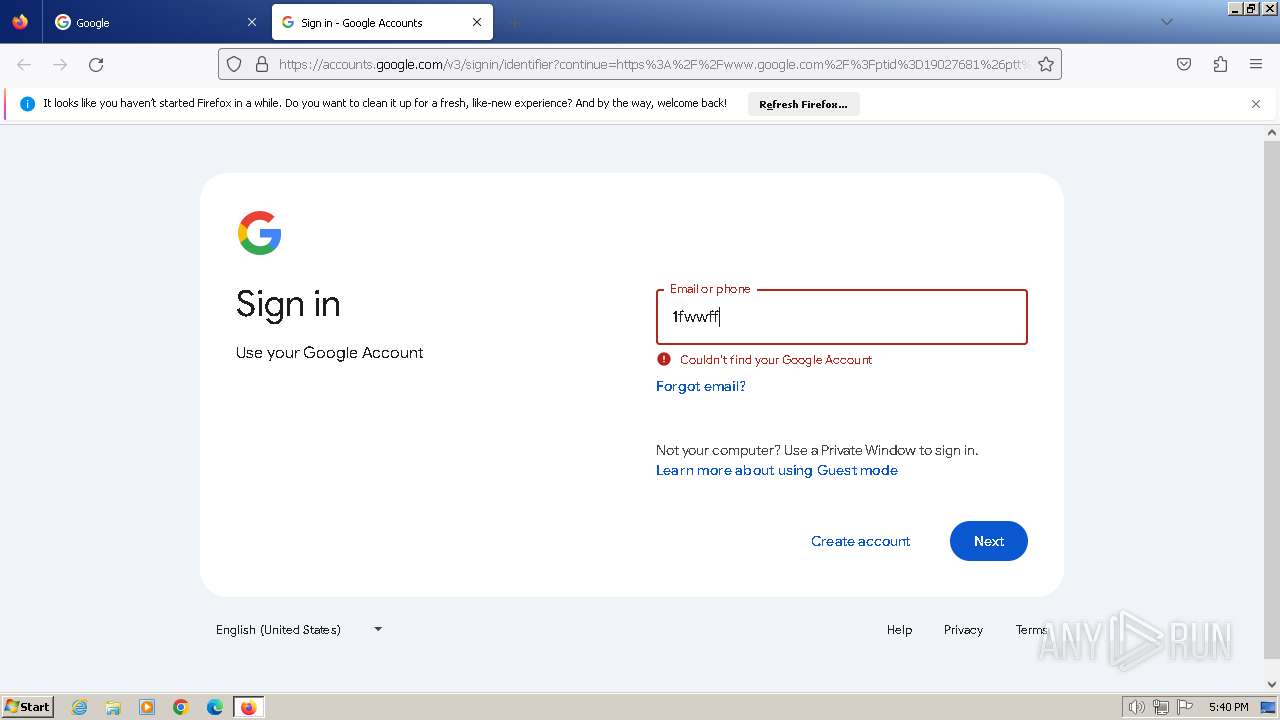This screenshot has height=720, width=1280.
Task: Select the Sign in - Google Accounts tab
Action: tap(383, 22)
